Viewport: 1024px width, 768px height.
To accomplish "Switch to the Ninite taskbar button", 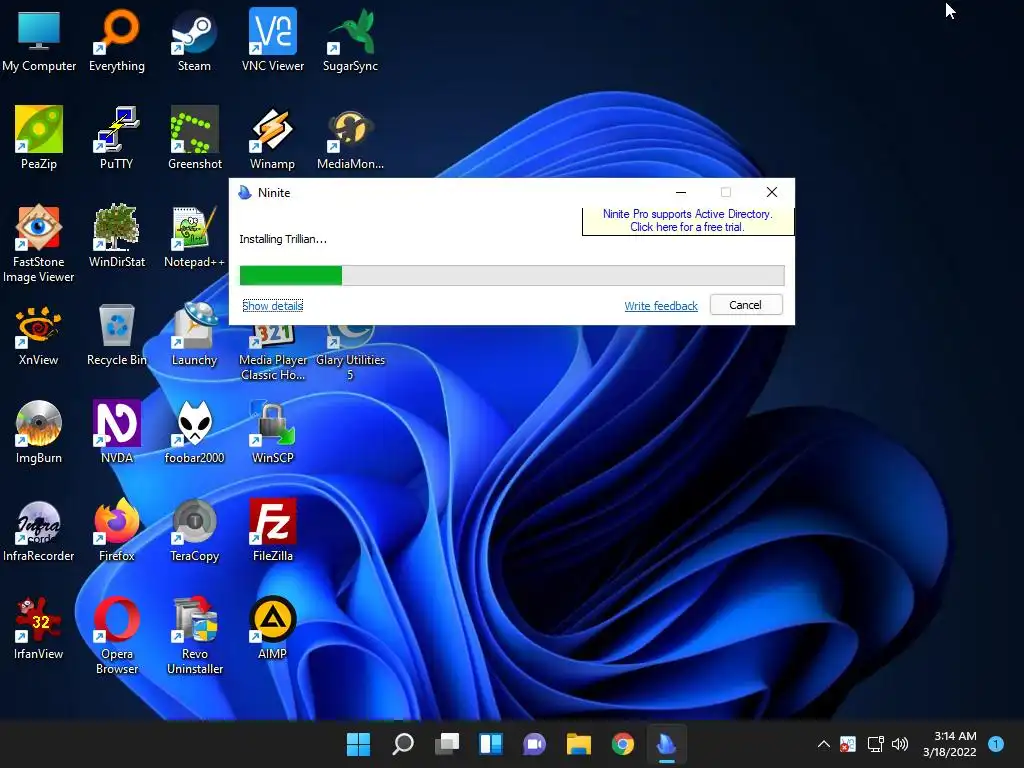I will coord(667,744).
